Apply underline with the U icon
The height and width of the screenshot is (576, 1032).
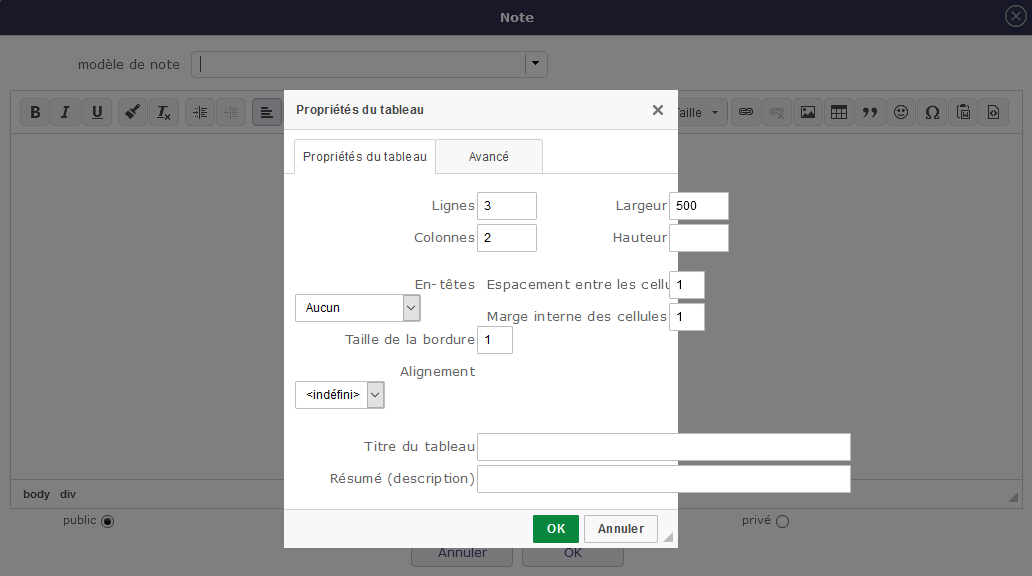click(x=96, y=112)
